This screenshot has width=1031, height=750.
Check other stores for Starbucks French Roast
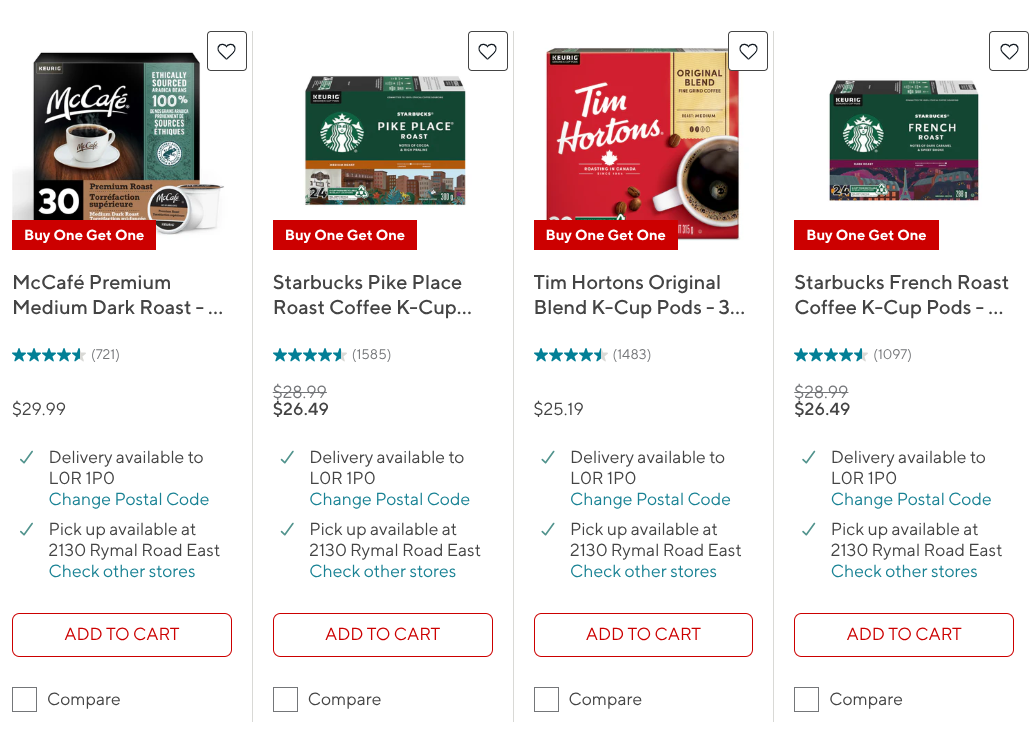coord(904,572)
